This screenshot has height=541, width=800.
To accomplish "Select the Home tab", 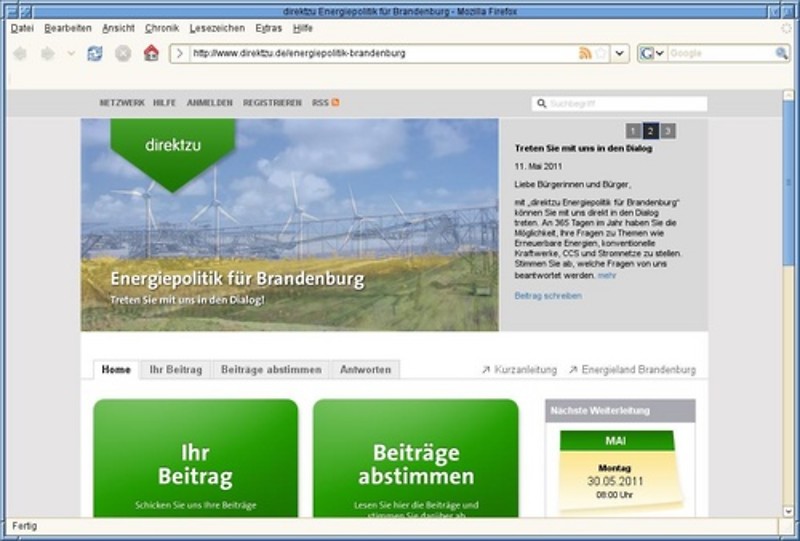I will pyautogui.click(x=116, y=370).
